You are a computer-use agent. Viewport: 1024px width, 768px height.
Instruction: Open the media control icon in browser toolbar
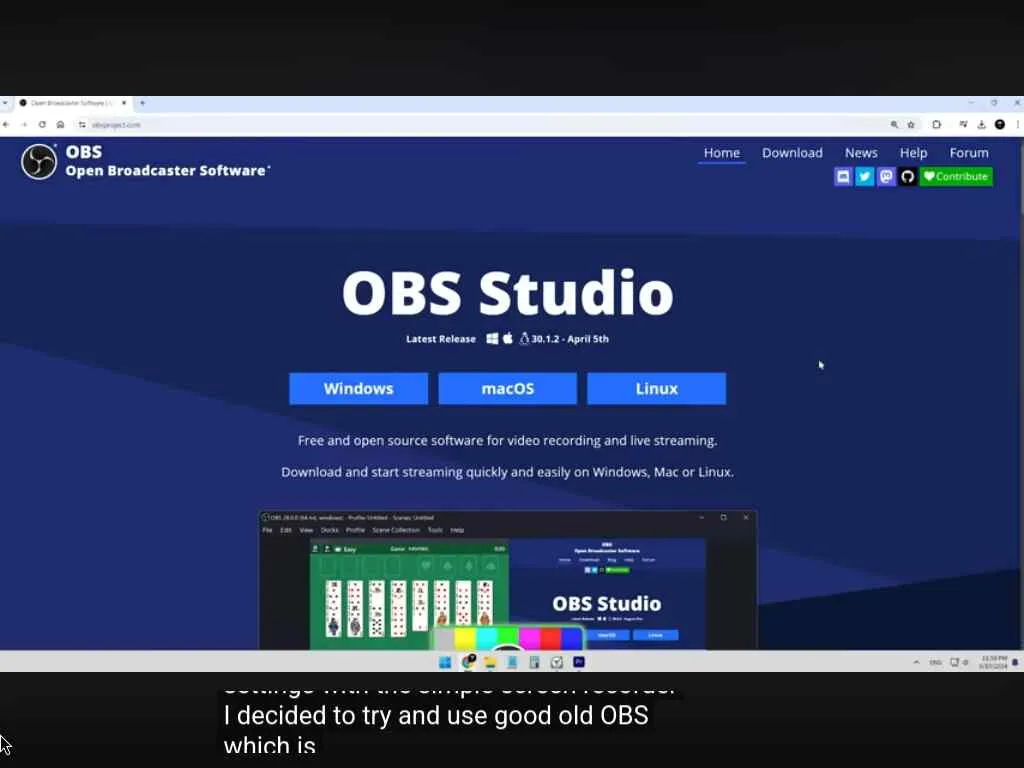pos(963,124)
